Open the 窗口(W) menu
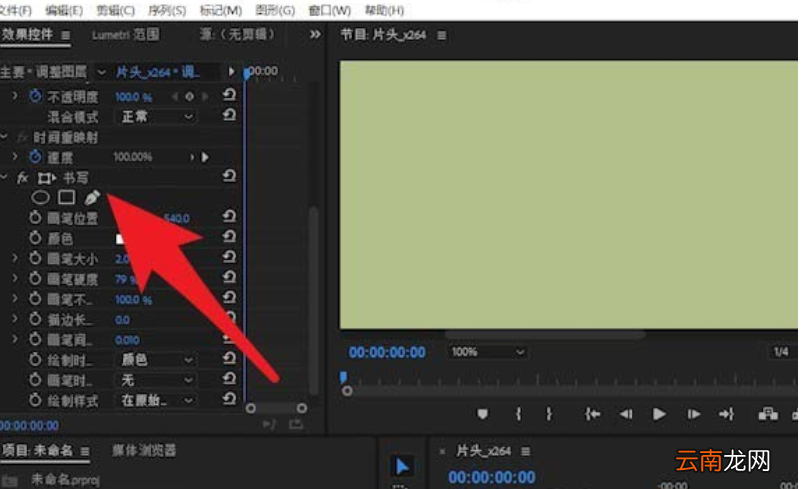Viewport: 808px width, 489px height. point(330,10)
